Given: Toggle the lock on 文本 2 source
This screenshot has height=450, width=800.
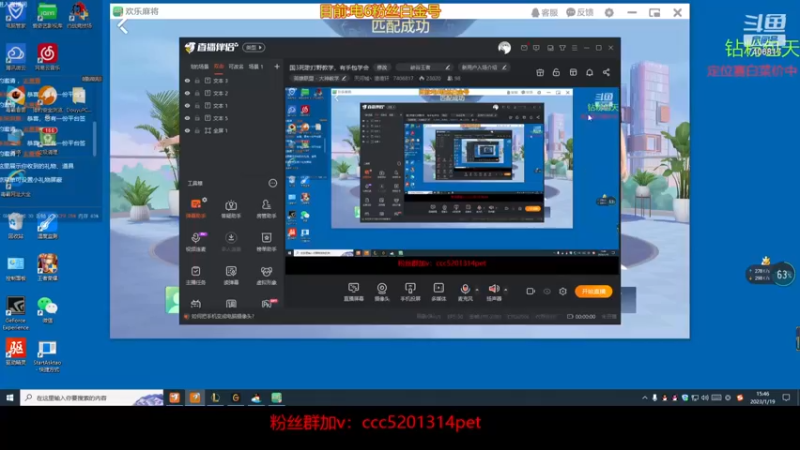Looking at the screenshot, I should coord(197,93).
